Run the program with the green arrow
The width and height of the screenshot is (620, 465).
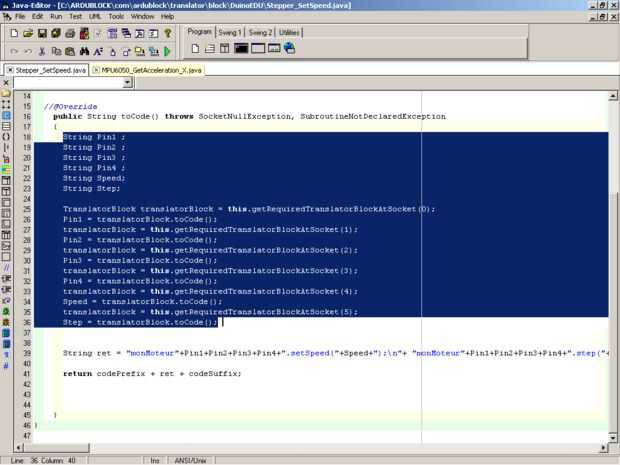[167, 51]
